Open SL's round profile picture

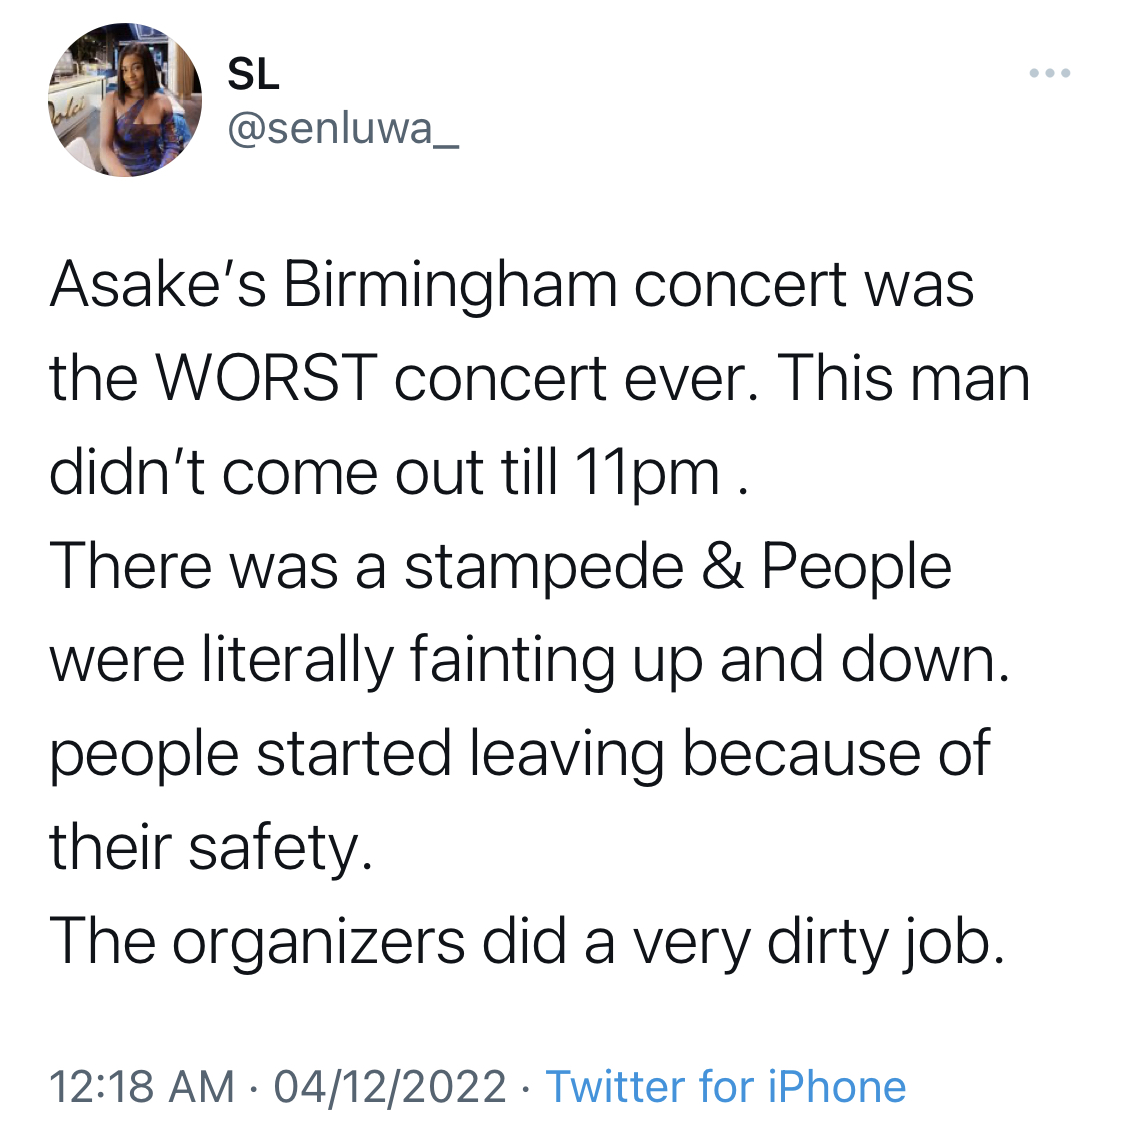(125, 100)
